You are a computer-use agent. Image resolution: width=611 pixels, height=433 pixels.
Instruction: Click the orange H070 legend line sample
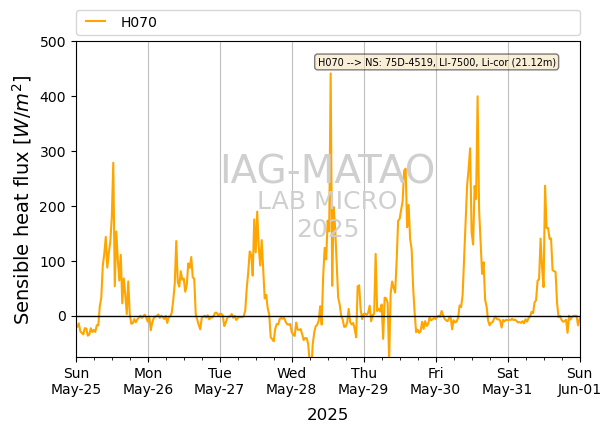[x=95, y=21]
